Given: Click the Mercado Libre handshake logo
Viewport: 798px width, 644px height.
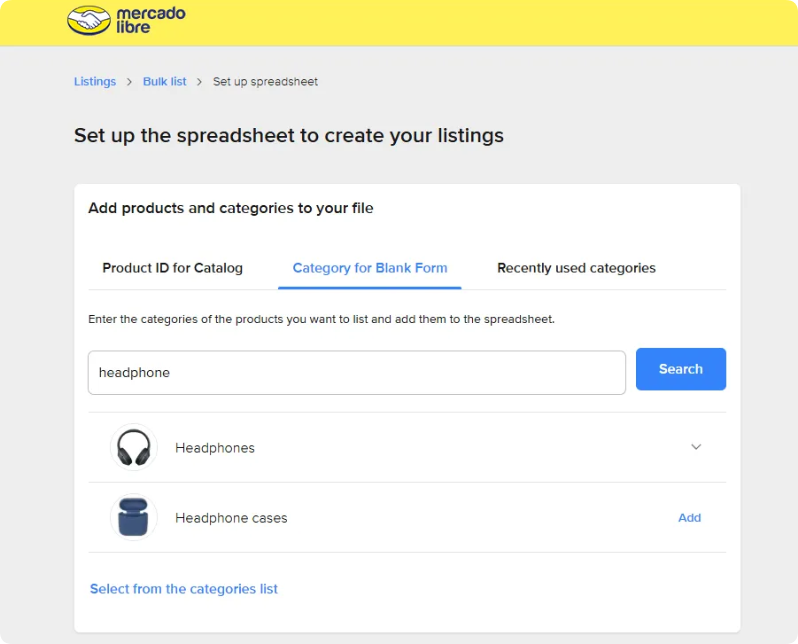Looking at the screenshot, I should [89, 21].
